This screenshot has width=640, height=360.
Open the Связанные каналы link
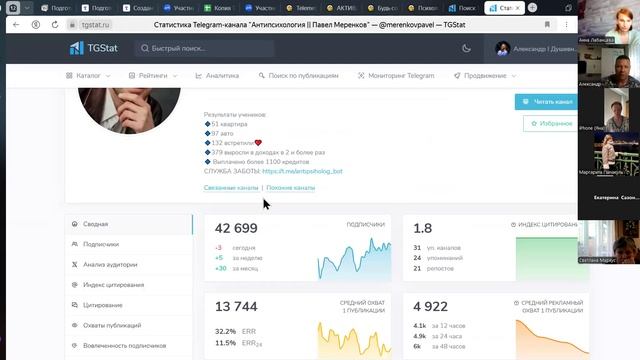231,187
